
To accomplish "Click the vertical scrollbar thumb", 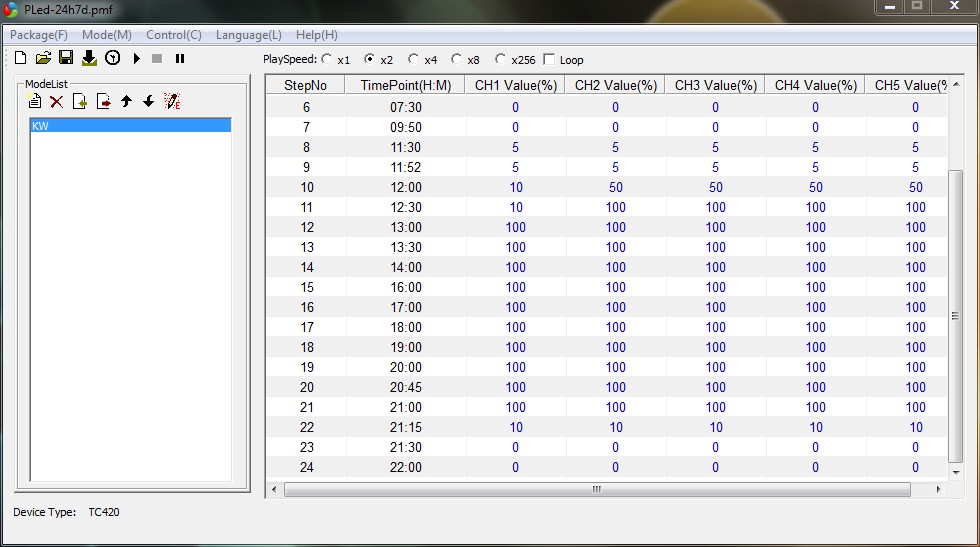I will (x=956, y=316).
